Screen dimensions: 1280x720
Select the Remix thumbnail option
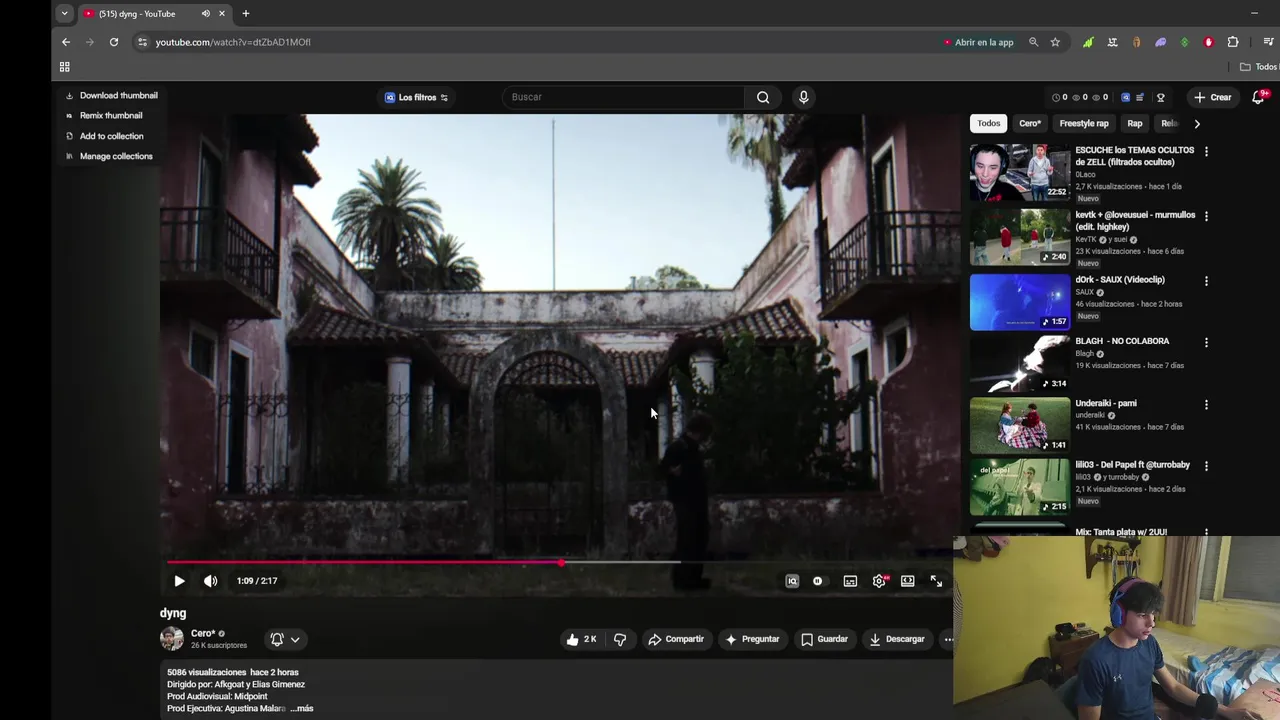104,116
